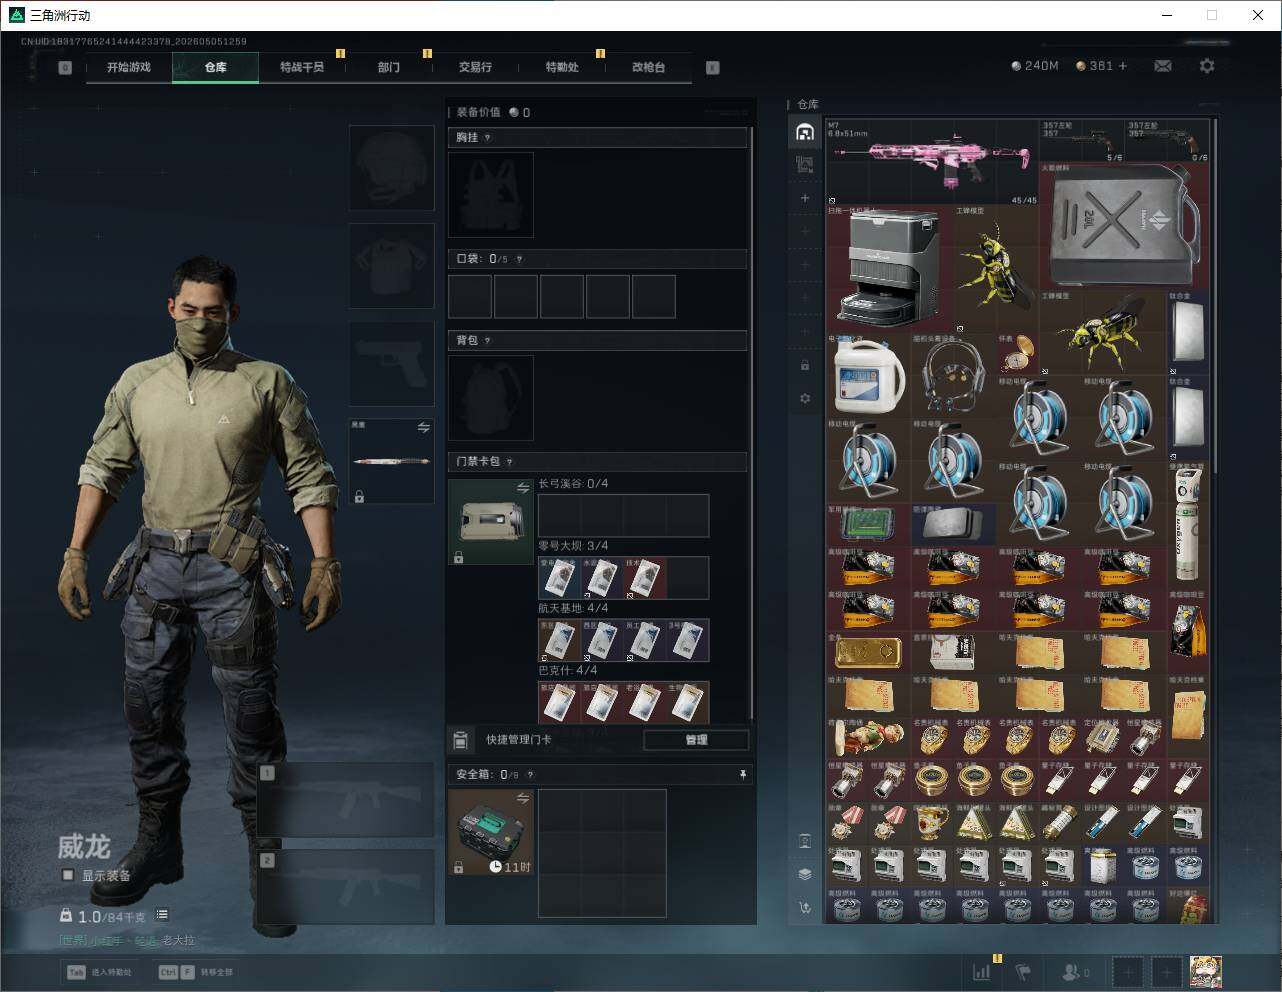
Task: Select the gold bar item
Action: coord(868,652)
